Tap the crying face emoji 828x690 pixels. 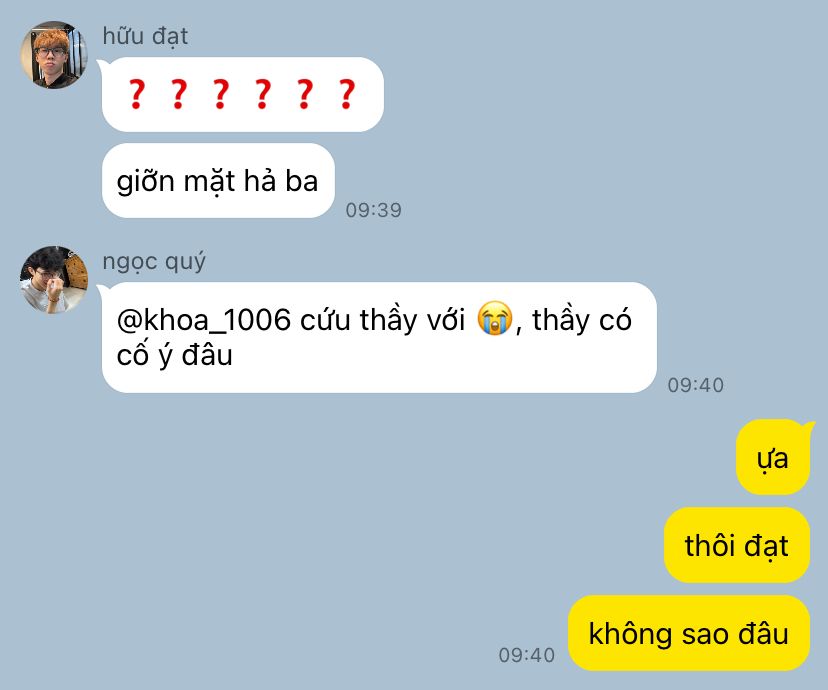tap(495, 318)
